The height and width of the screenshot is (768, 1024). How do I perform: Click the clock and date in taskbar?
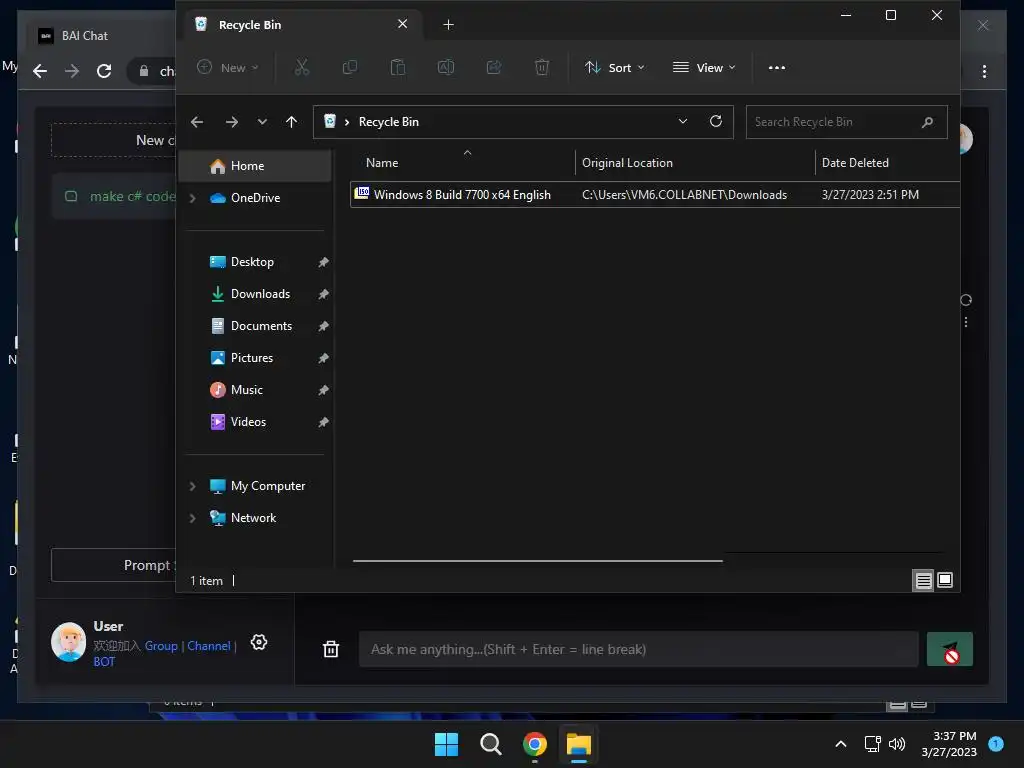click(x=949, y=744)
